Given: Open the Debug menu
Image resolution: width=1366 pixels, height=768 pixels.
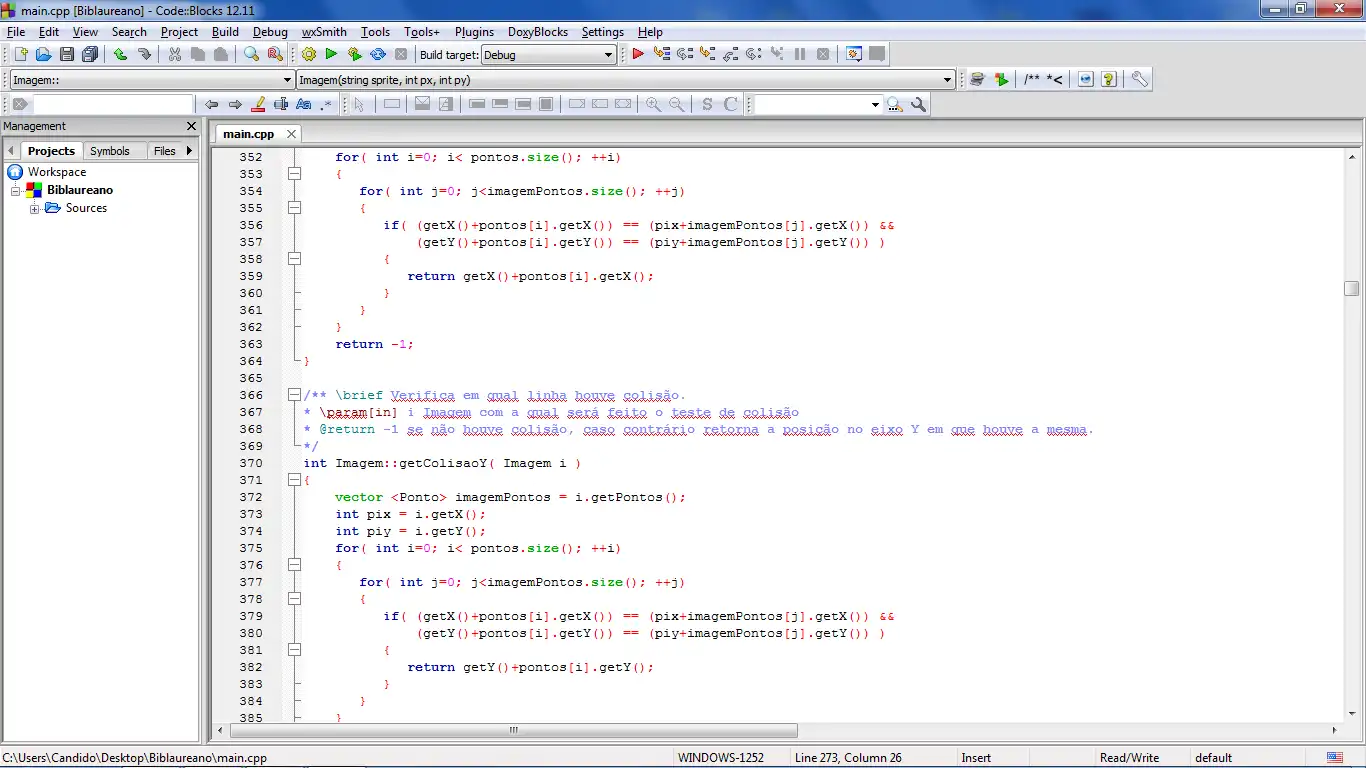Looking at the screenshot, I should [270, 32].
